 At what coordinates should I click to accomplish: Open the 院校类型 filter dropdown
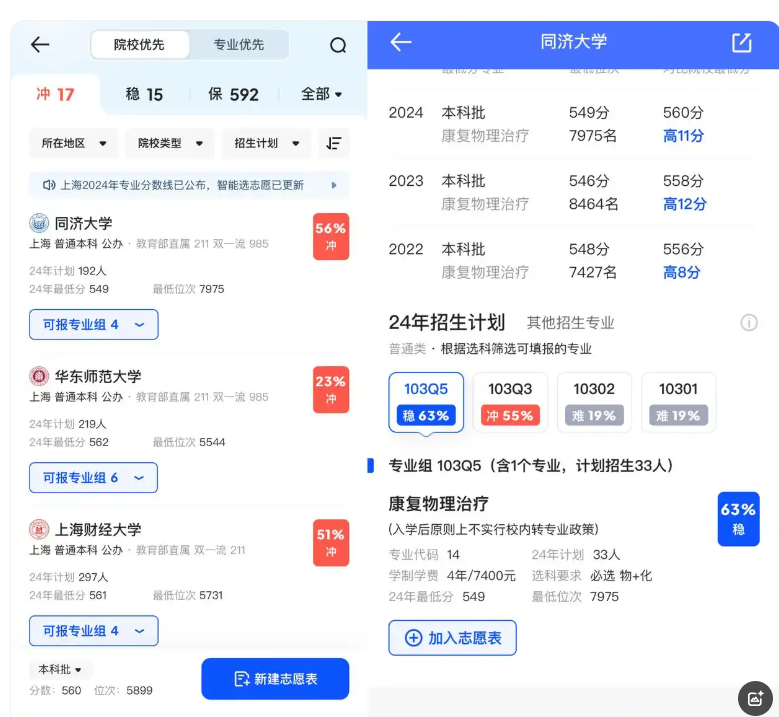pyautogui.click(x=170, y=143)
